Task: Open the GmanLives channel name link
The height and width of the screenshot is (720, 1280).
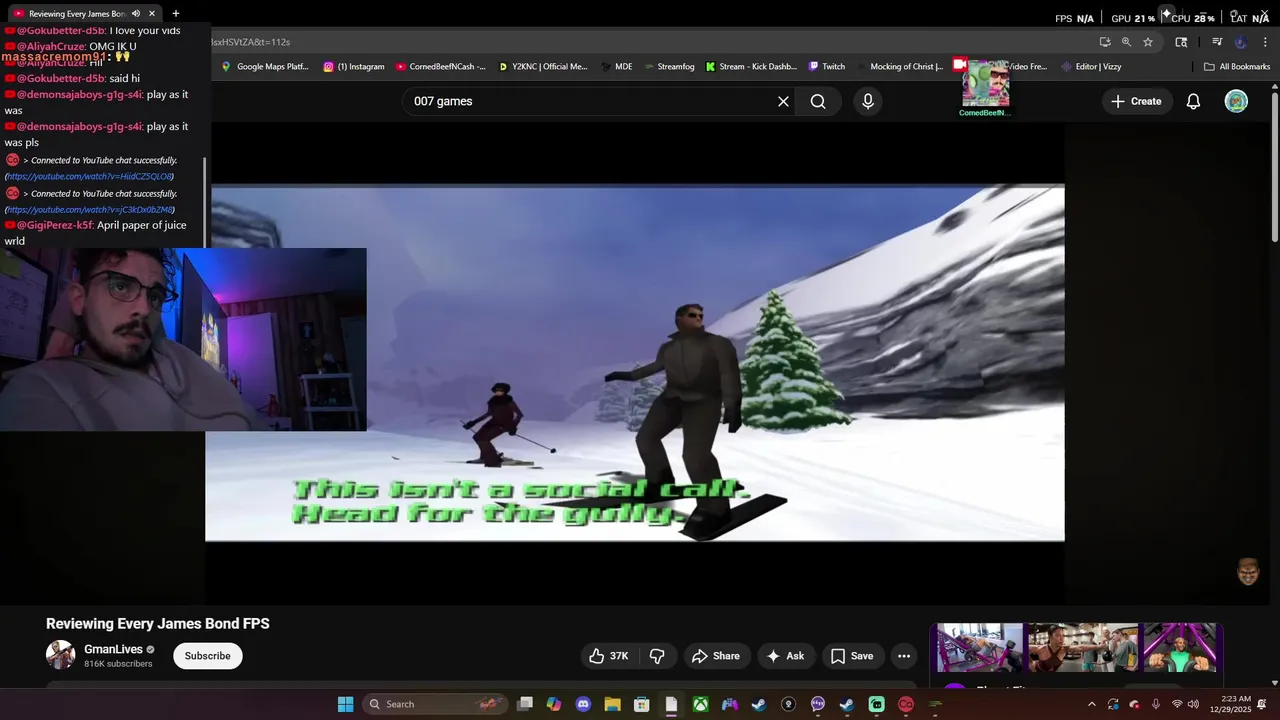Action: point(113,649)
